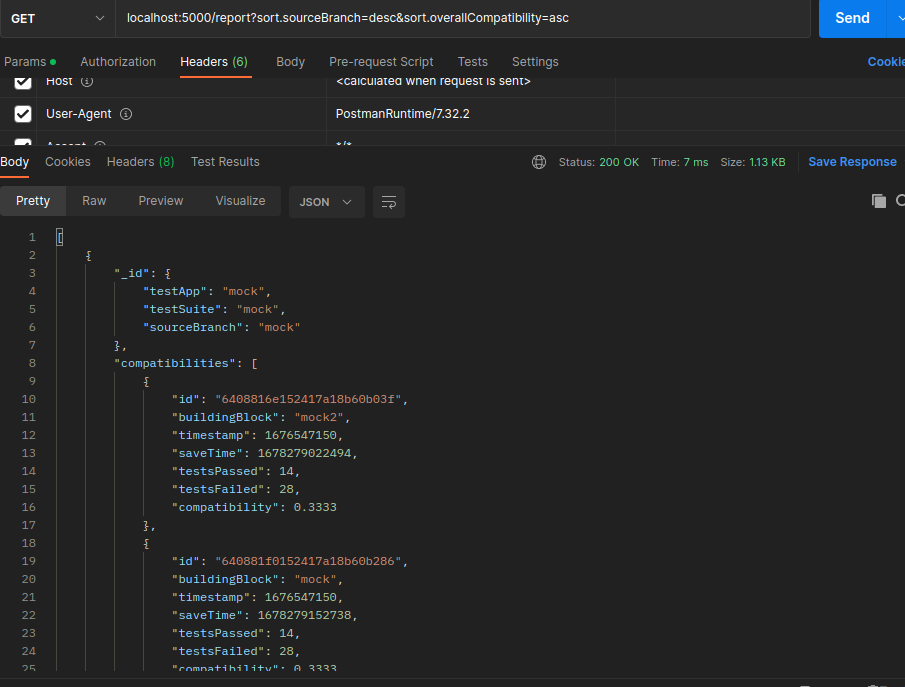Click the copy response icon

point(878,201)
